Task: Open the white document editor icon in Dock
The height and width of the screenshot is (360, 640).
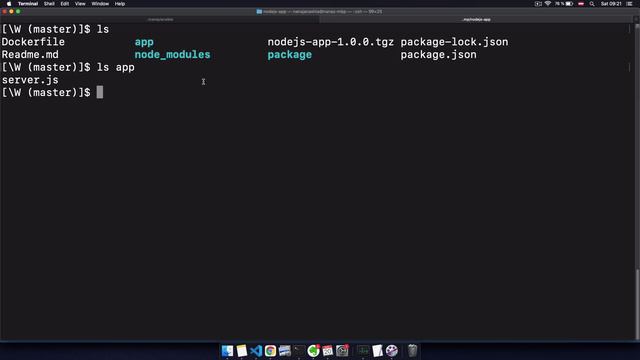Action: 378,351
